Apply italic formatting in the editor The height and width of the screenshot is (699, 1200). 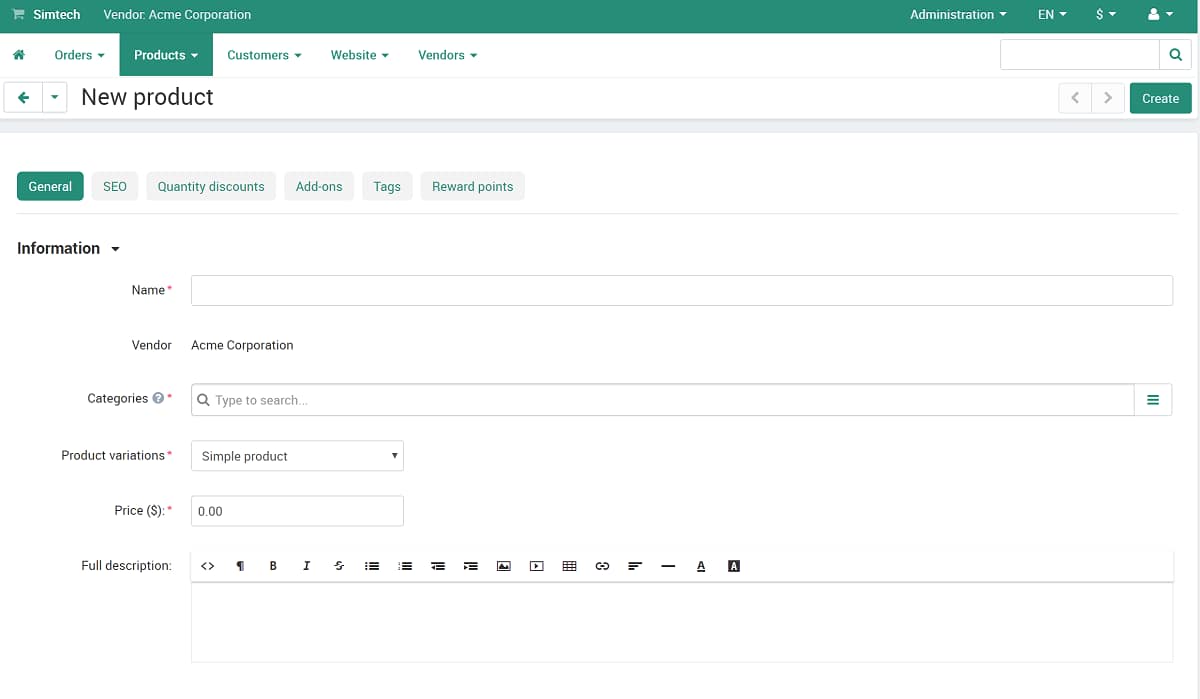pyautogui.click(x=306, y=565)
